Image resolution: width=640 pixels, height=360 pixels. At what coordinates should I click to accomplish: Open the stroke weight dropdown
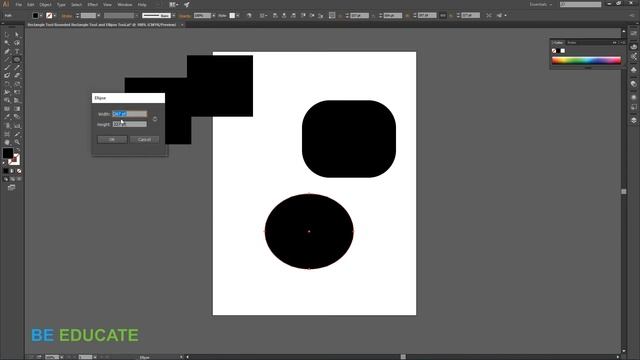98,16
